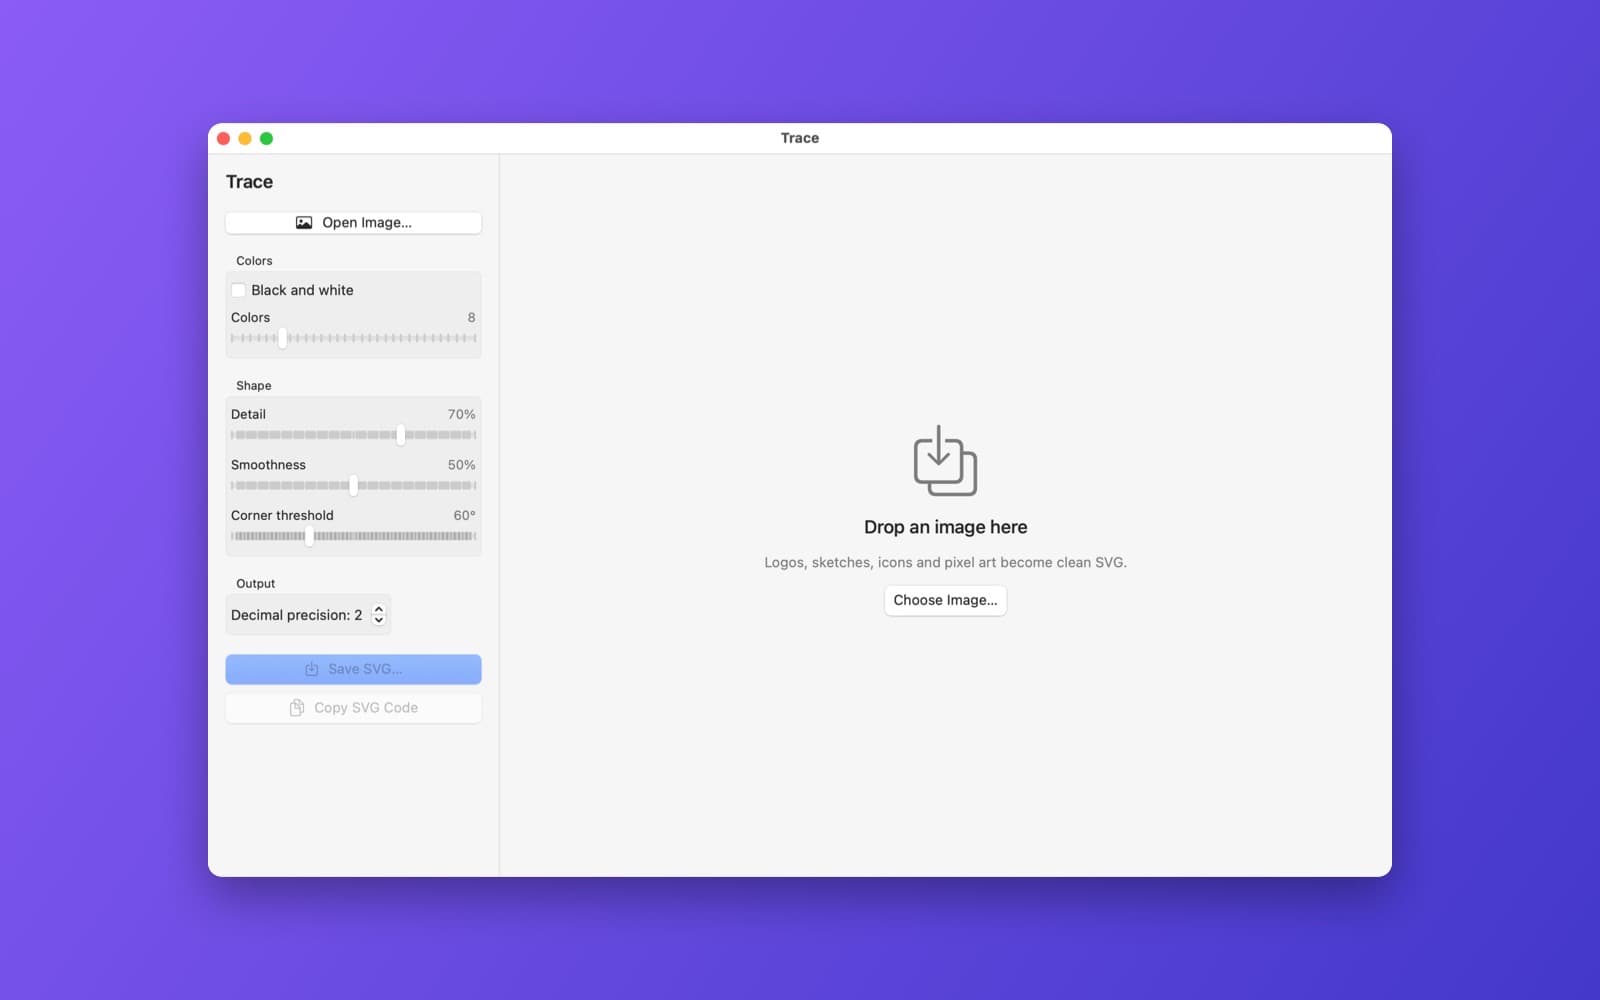Click the Copy SVG Code clipboard icon
Screen dimensions: 1600x1000
(297, 708)
